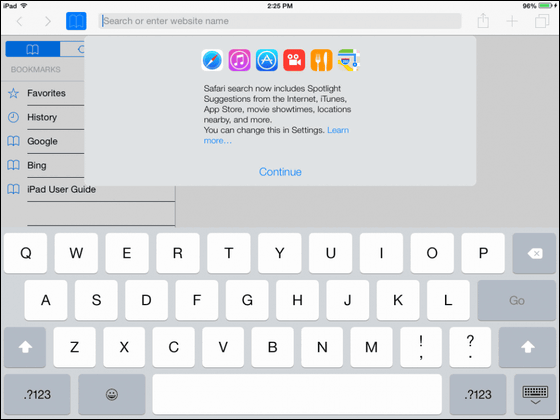Tap the back navigation arrow
This screenshot has height=420, width=560.
[20, 21]
